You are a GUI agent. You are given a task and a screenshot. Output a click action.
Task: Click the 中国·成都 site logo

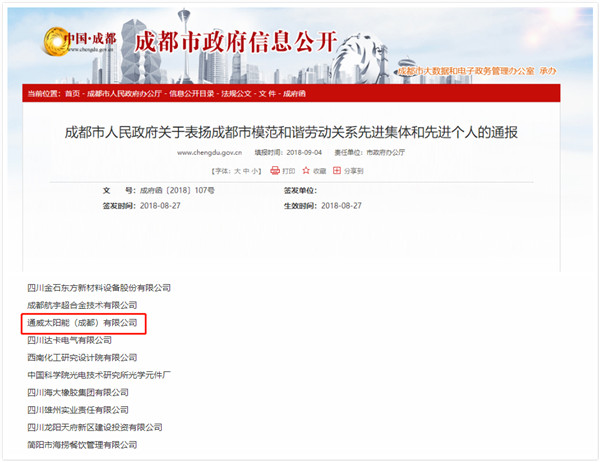80,42
